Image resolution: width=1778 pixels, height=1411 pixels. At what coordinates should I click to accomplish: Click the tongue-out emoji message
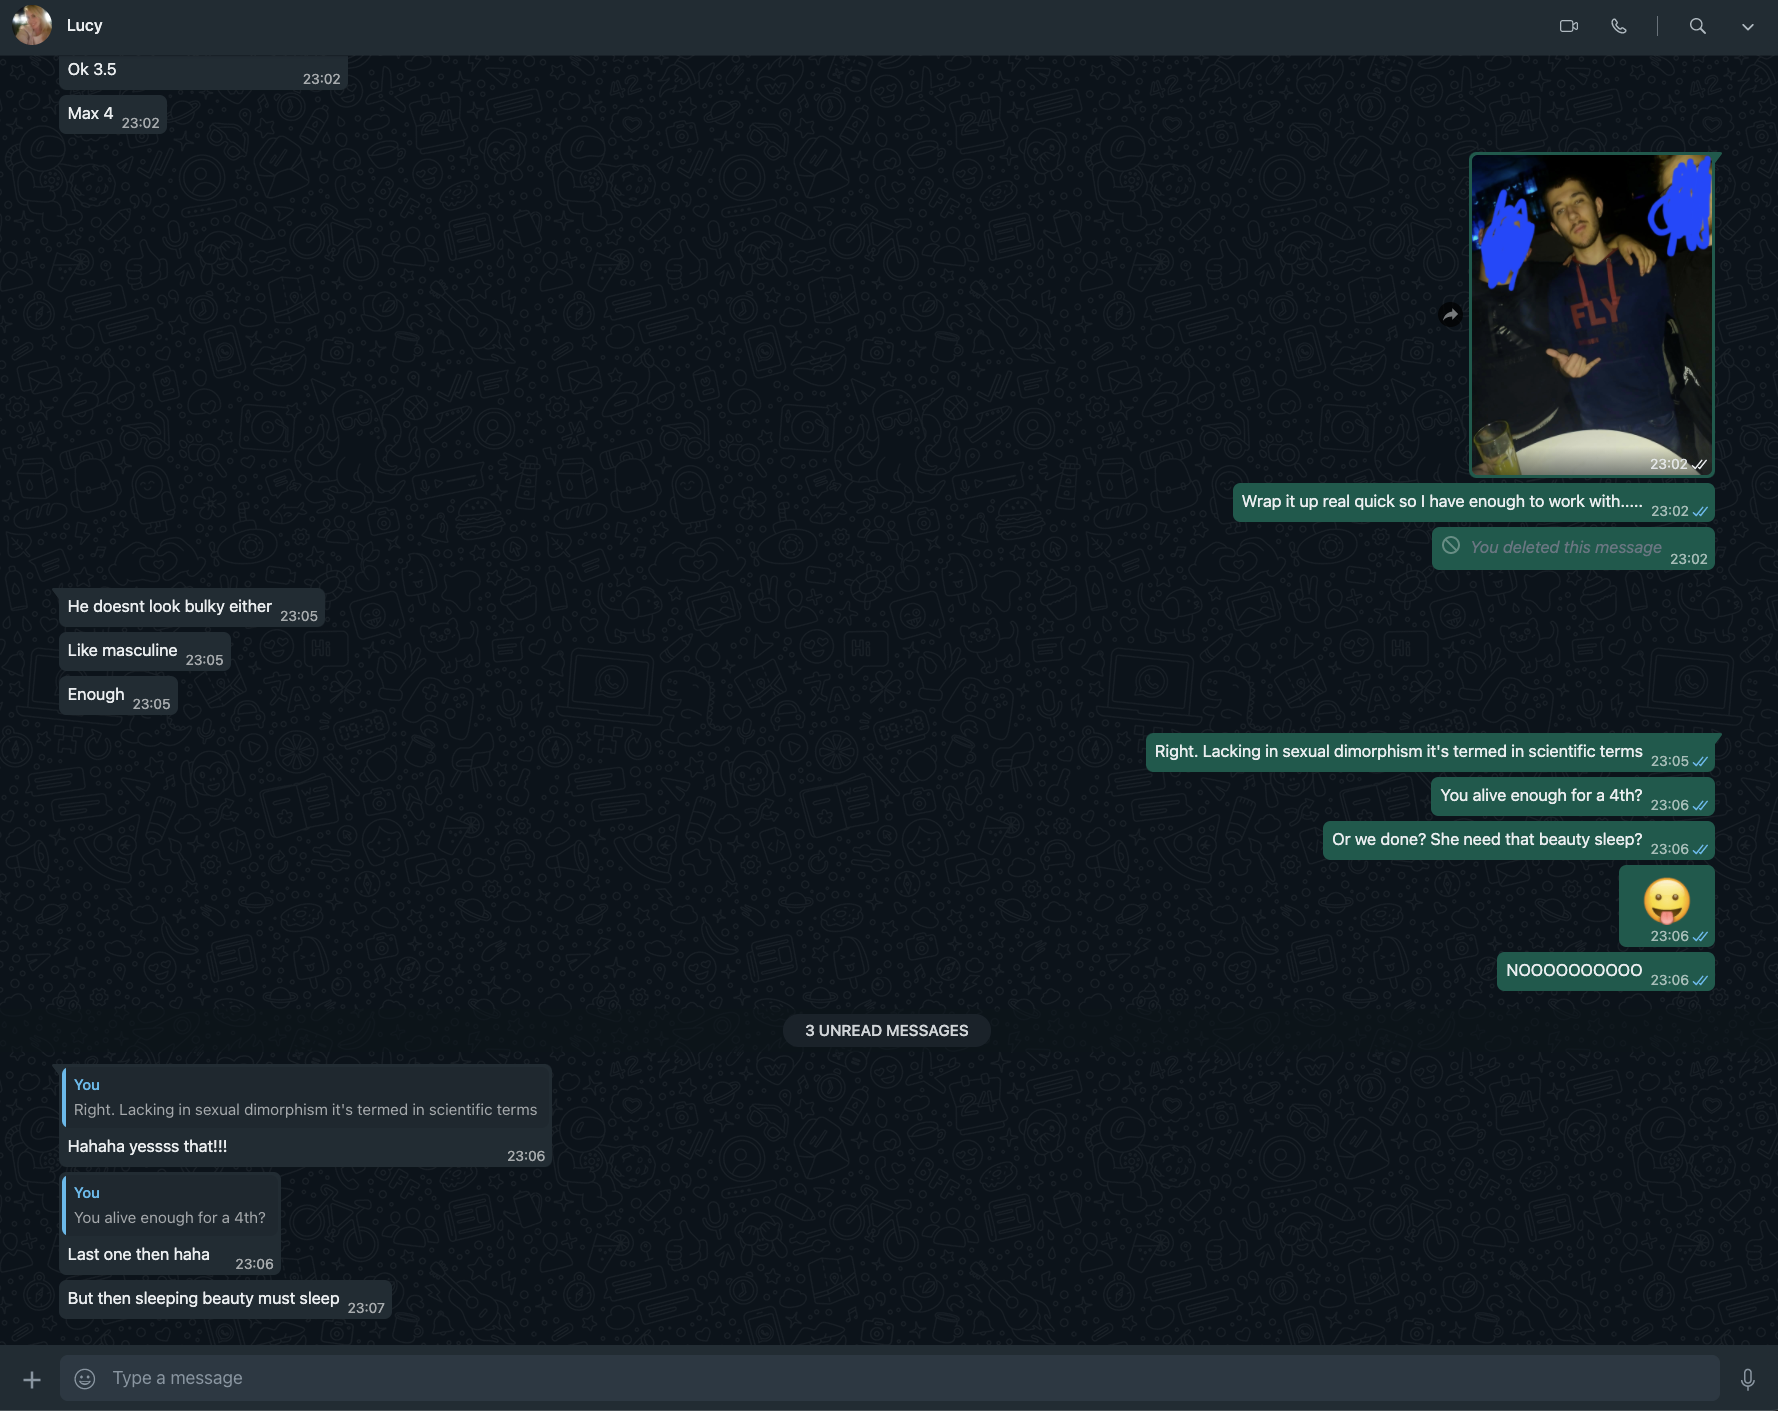[1667, 906]
